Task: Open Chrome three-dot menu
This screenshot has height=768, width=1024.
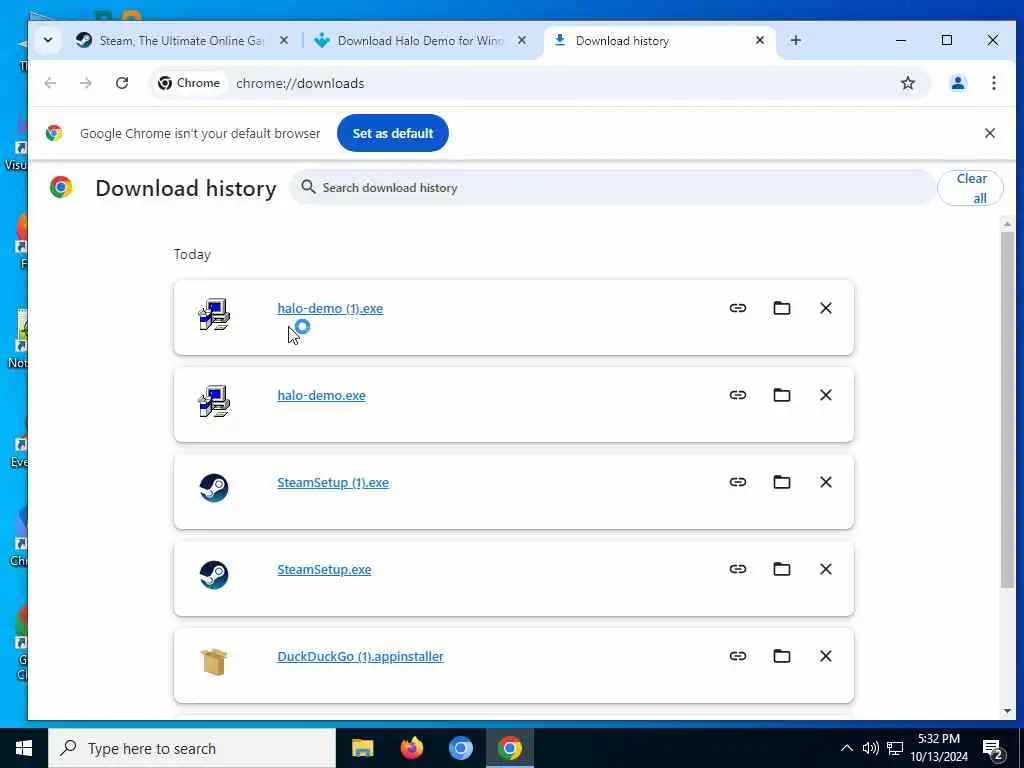Action: (993, 83)
